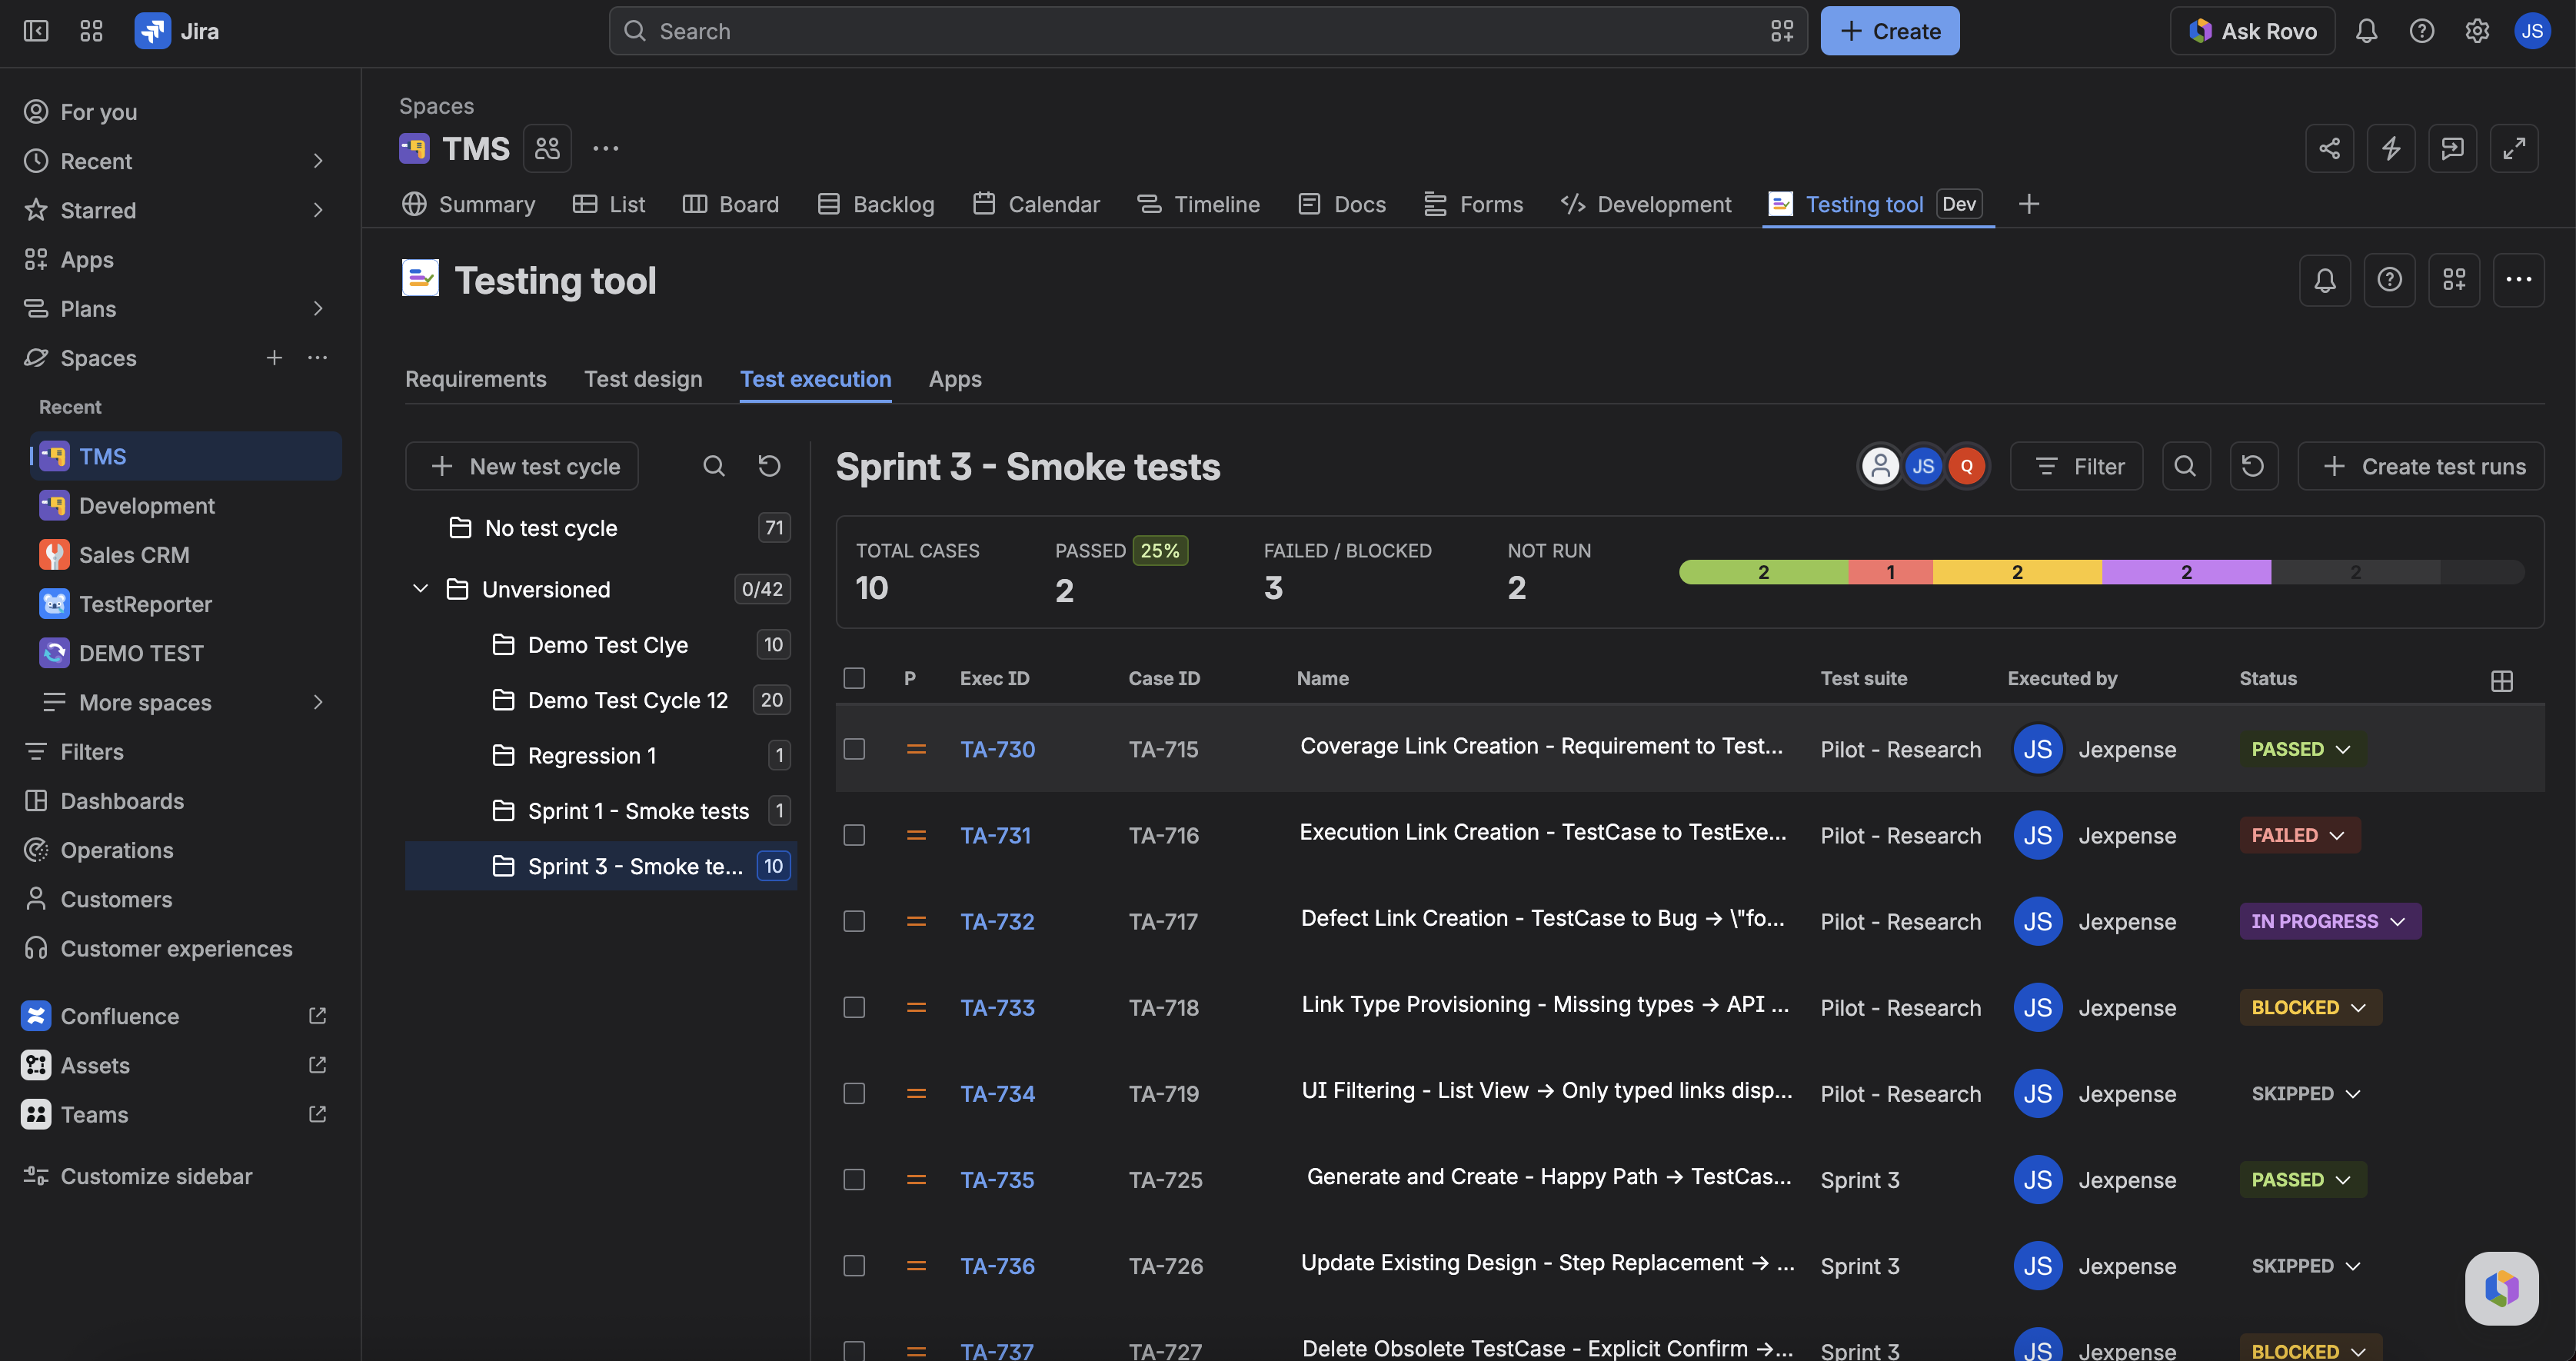Viewport: 2576px width, 1361px height.
Task: Open search icon next to Filter button
Action: tap(2185, 466)
